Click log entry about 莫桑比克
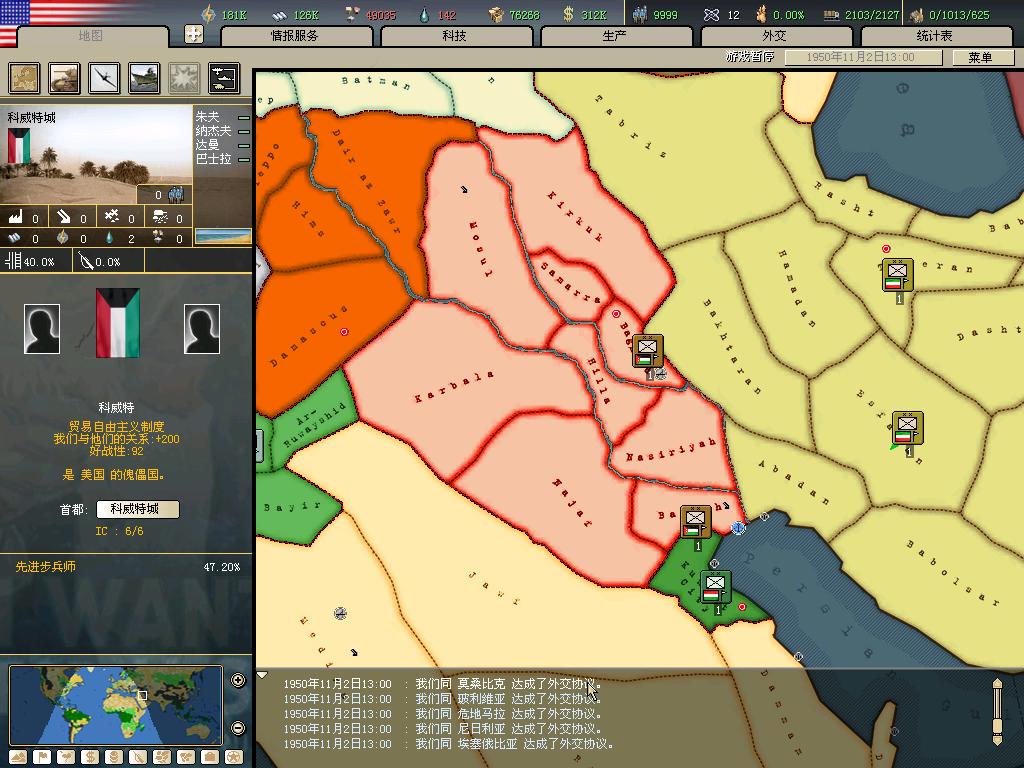Image resolution: width=1024 pixels, height=768 pixels. (x=442, y=684)
